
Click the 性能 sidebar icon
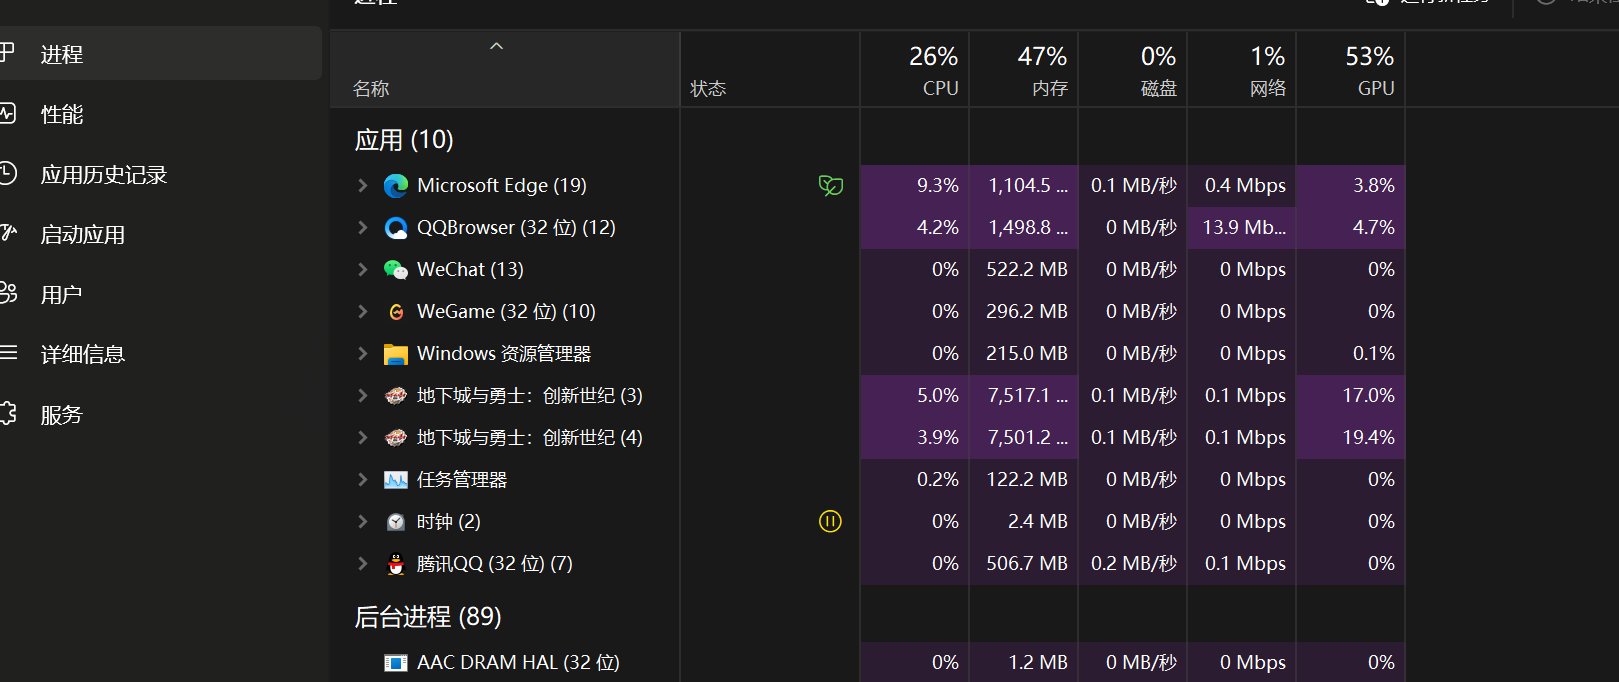pyautogui.click(x=7, y=114)
